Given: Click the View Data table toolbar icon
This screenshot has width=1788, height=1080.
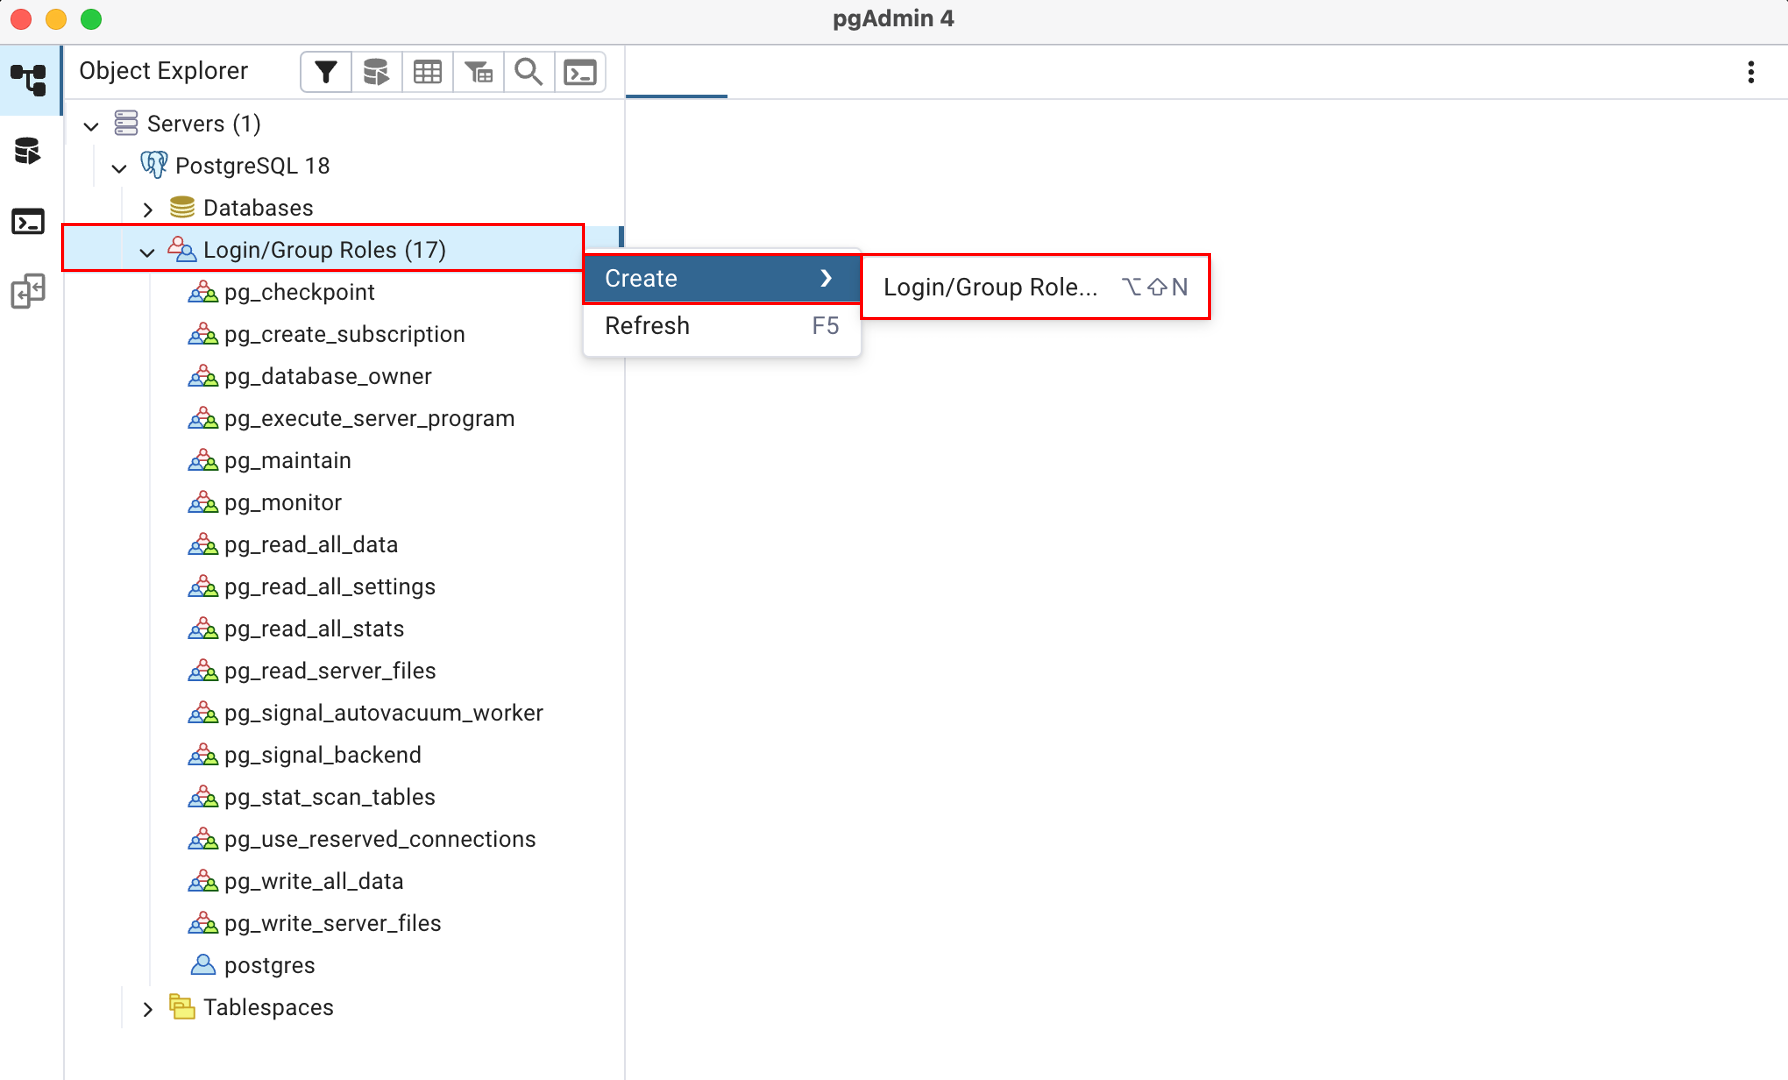Looking at the screenshot, I should [428, 72].
